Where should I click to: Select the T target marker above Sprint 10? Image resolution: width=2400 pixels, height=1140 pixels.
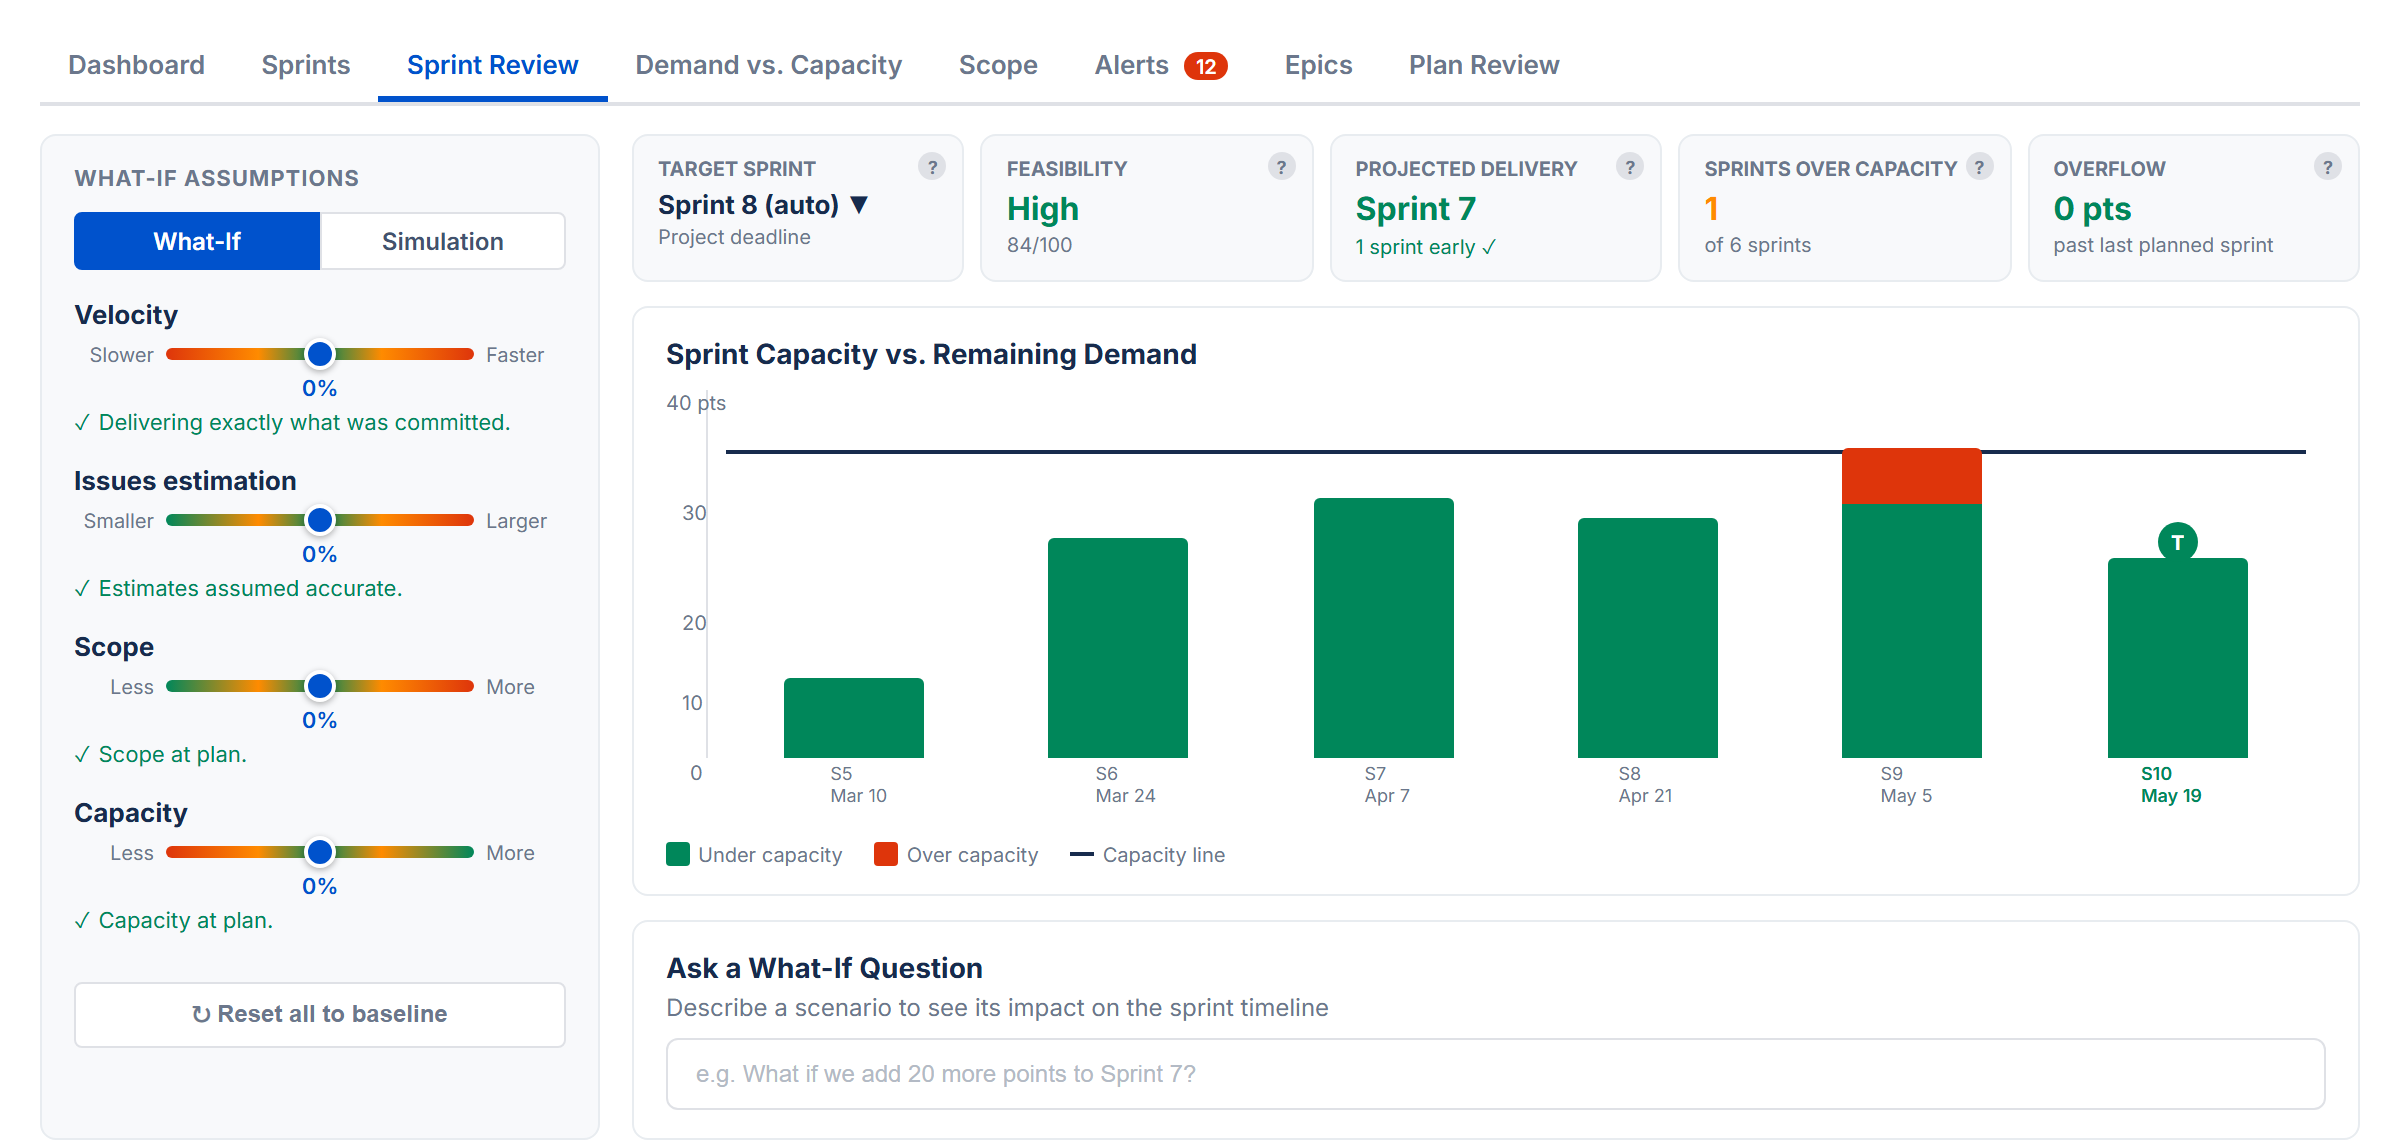click(2176, 541)
